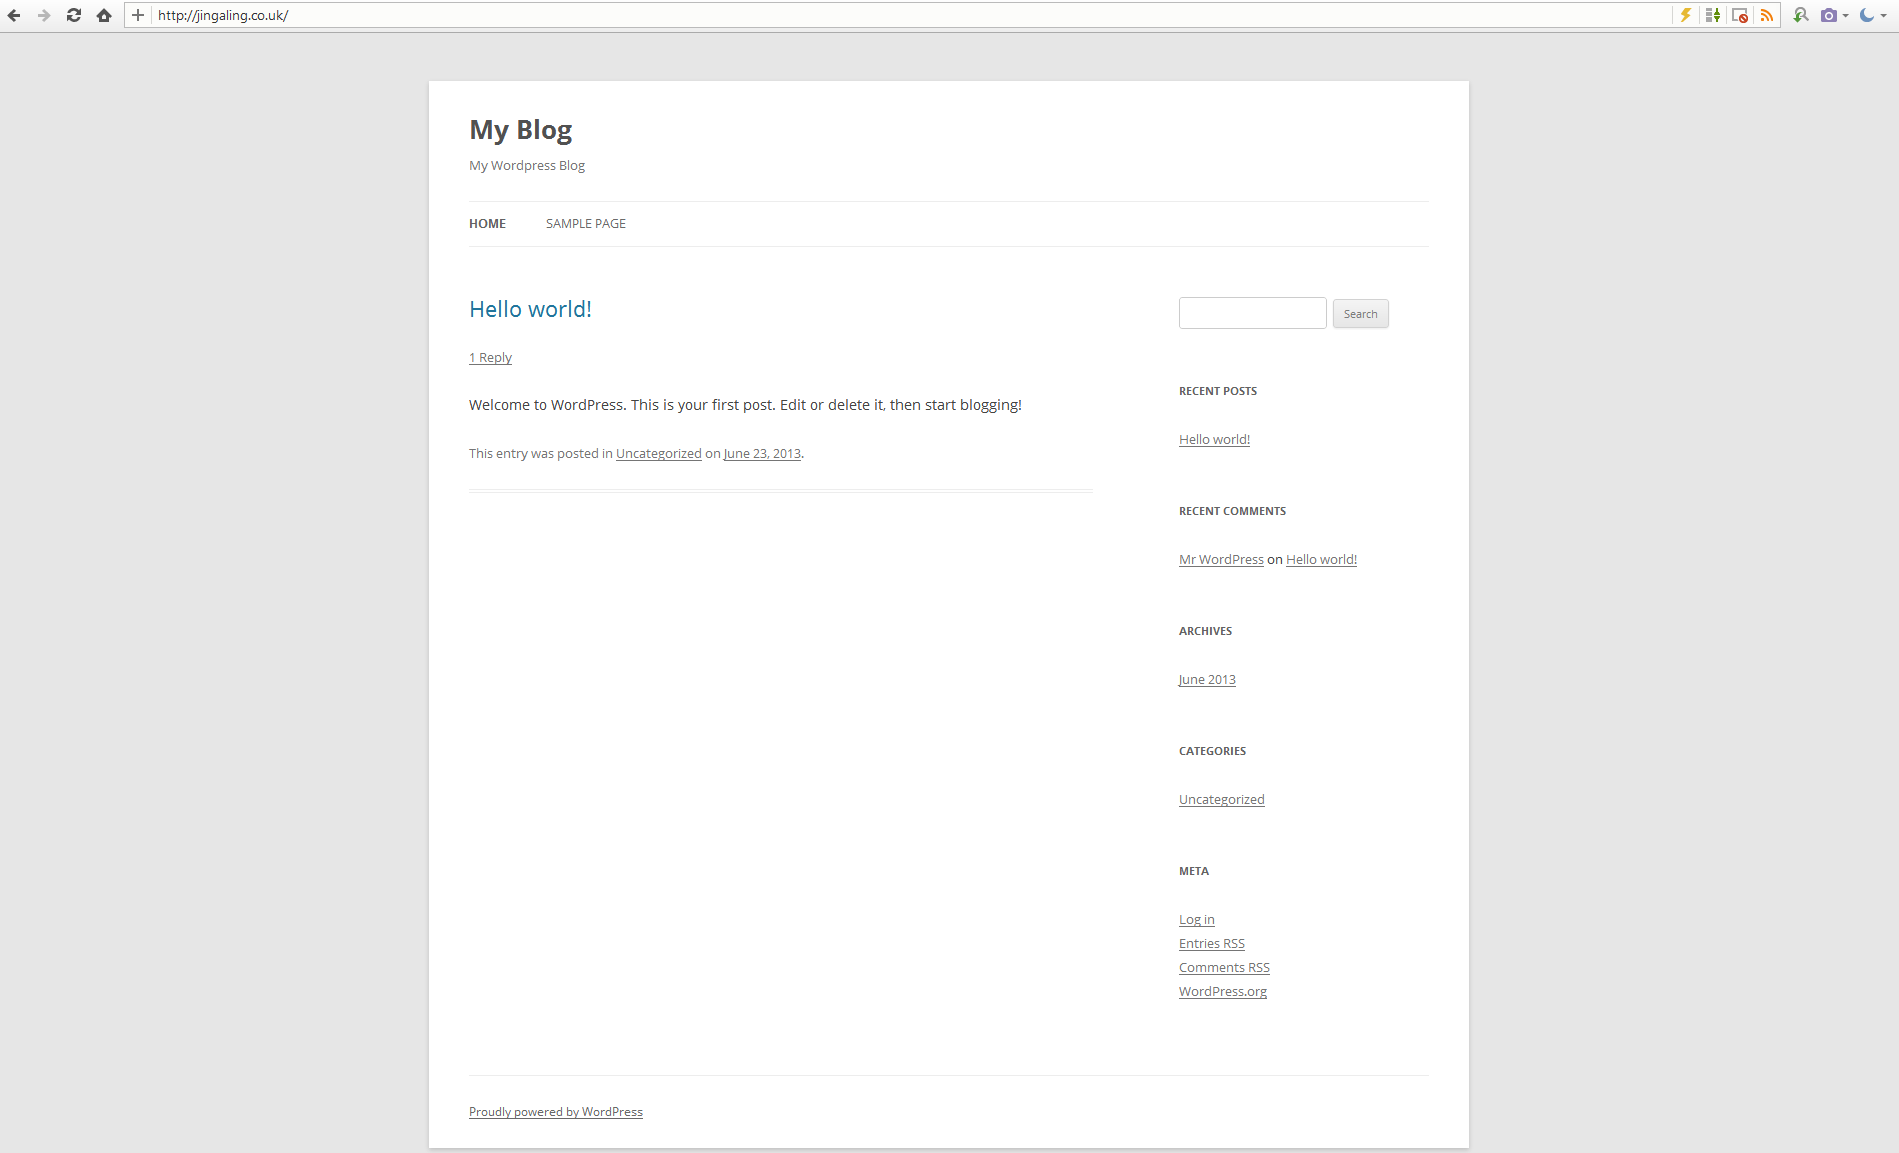Click the search magnifier icon
The image size is (1899, 1153).
point(1800,15)
